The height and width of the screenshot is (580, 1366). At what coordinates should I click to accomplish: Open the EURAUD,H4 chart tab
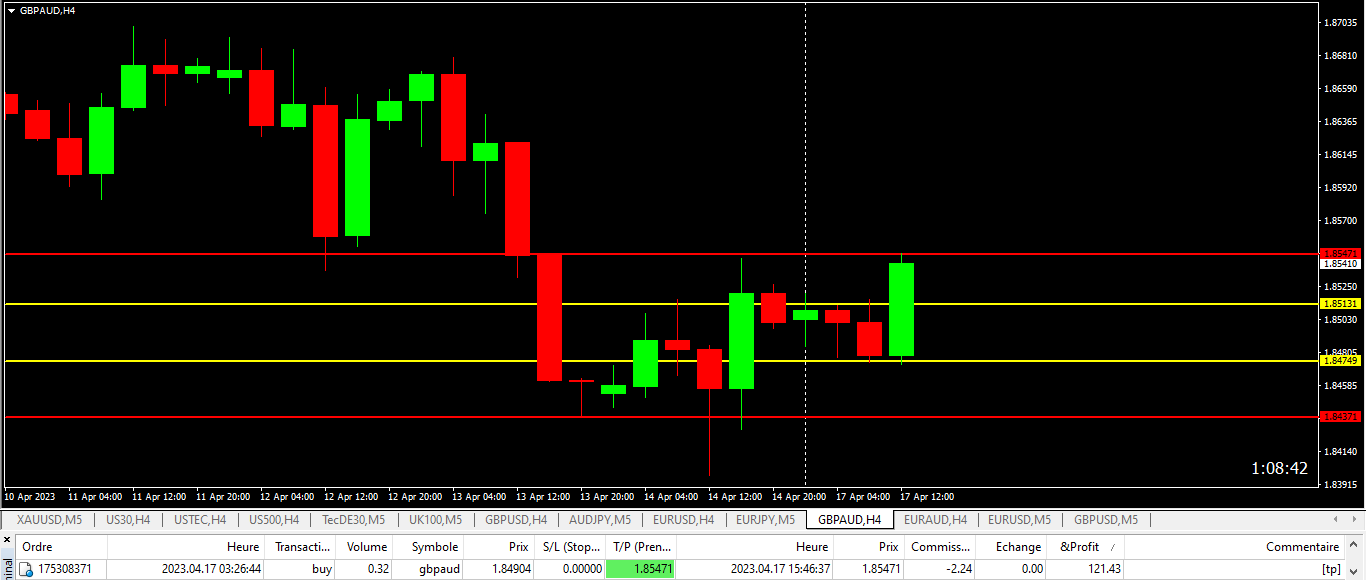click(x=935, y=520)
